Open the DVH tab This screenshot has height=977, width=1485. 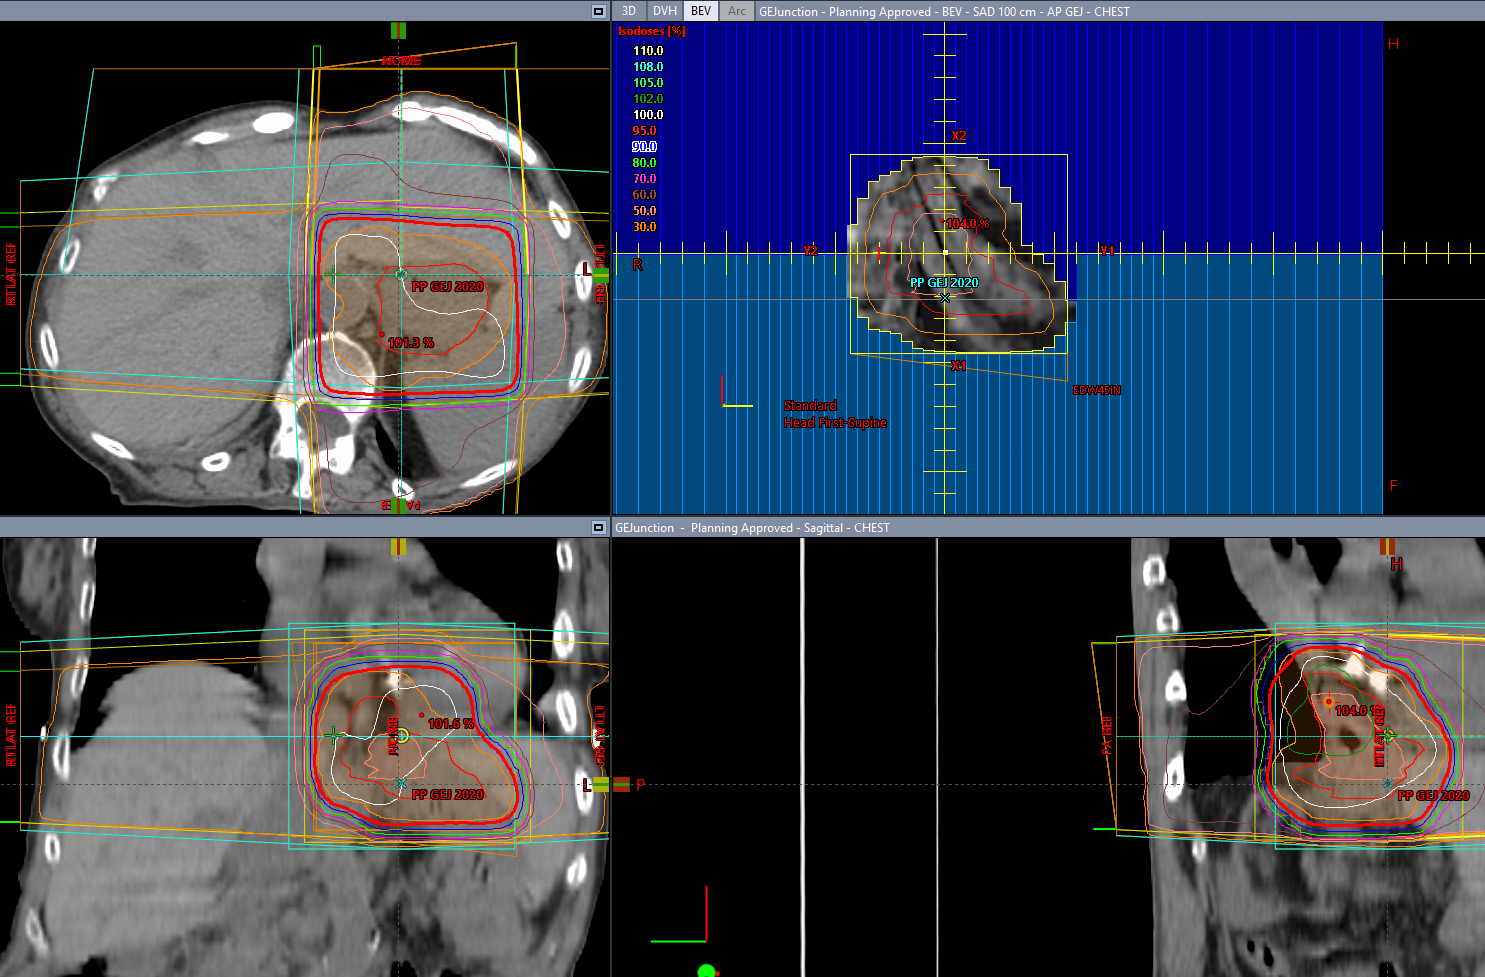pyautogui.click(x=665, y=11)
